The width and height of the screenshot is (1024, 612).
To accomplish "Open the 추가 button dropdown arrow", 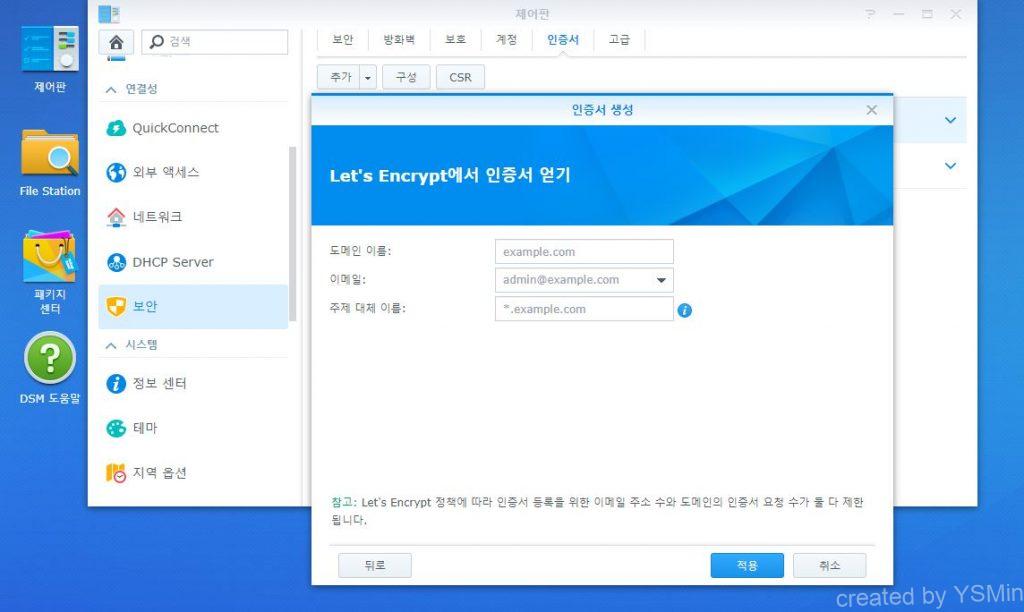I will [x=368, y=77].
